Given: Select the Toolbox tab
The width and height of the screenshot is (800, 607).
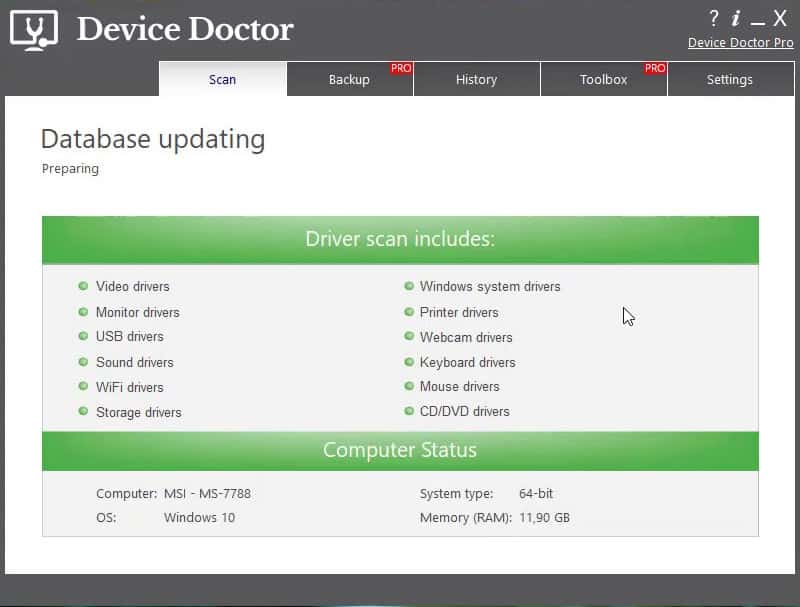Looking at the screenshot, I should [604, 79].
